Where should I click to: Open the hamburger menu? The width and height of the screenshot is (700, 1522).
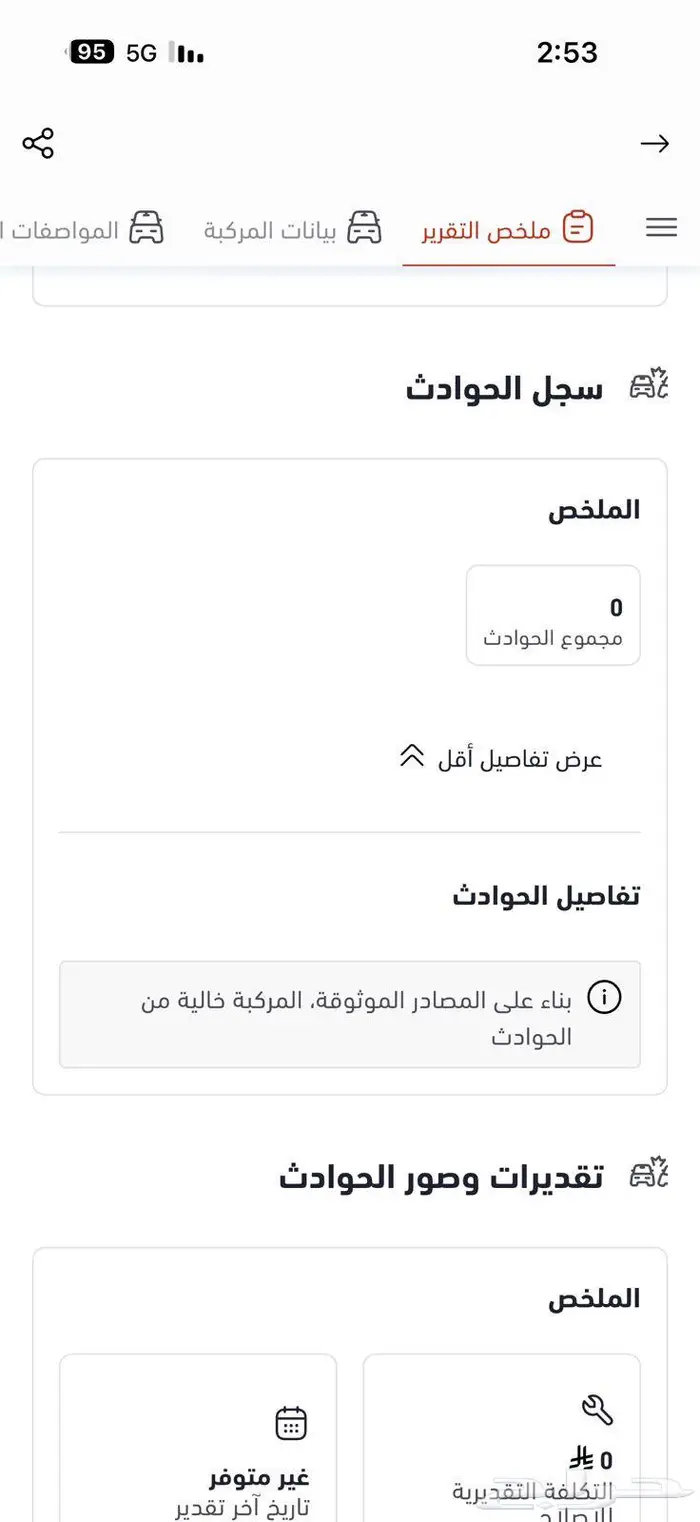tap(661, 227)
